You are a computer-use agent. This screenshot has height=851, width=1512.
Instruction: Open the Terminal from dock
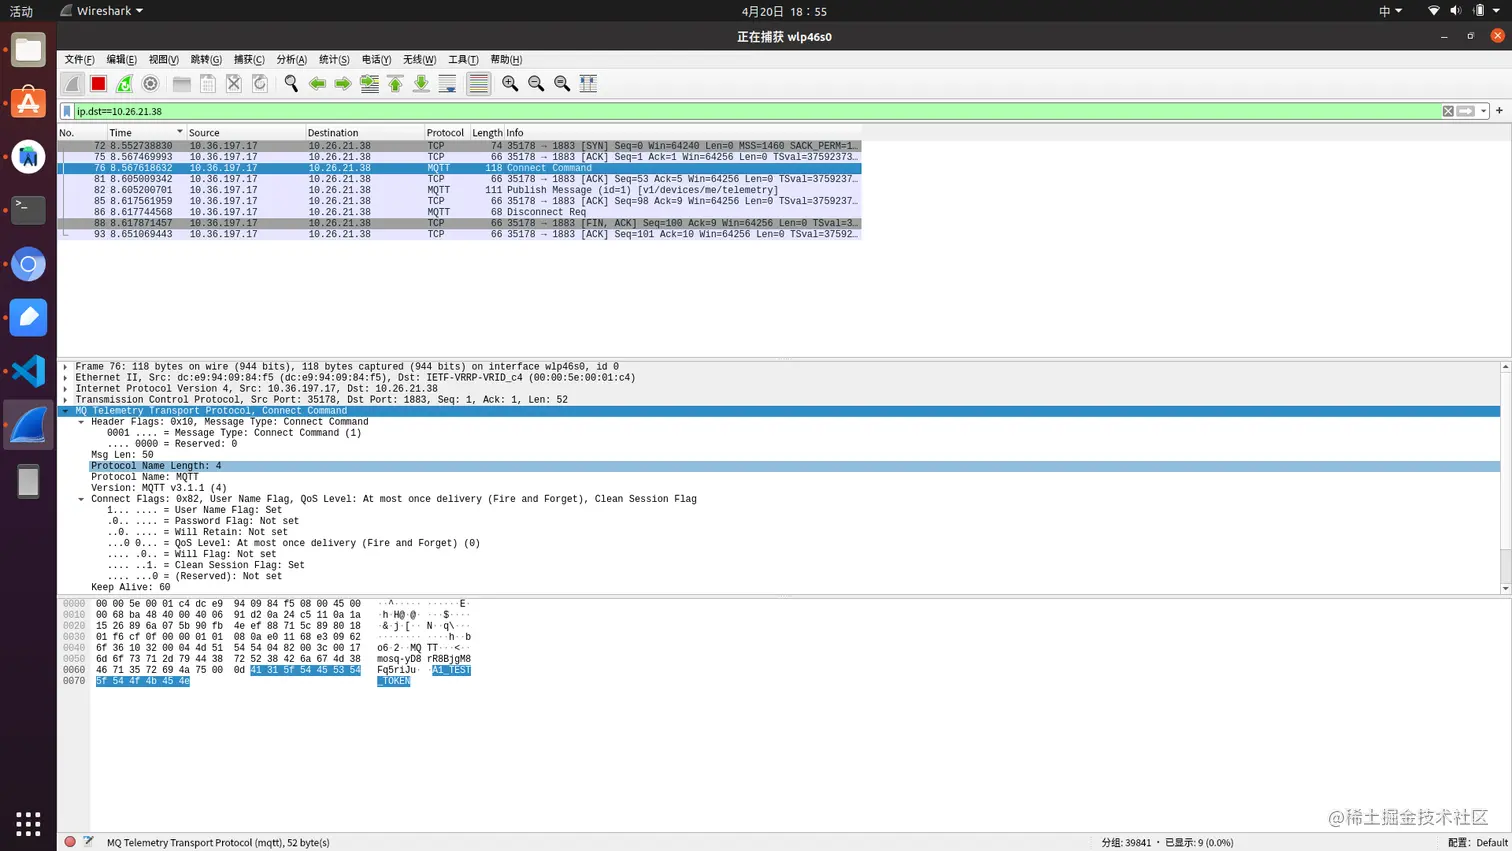(28, 210)
